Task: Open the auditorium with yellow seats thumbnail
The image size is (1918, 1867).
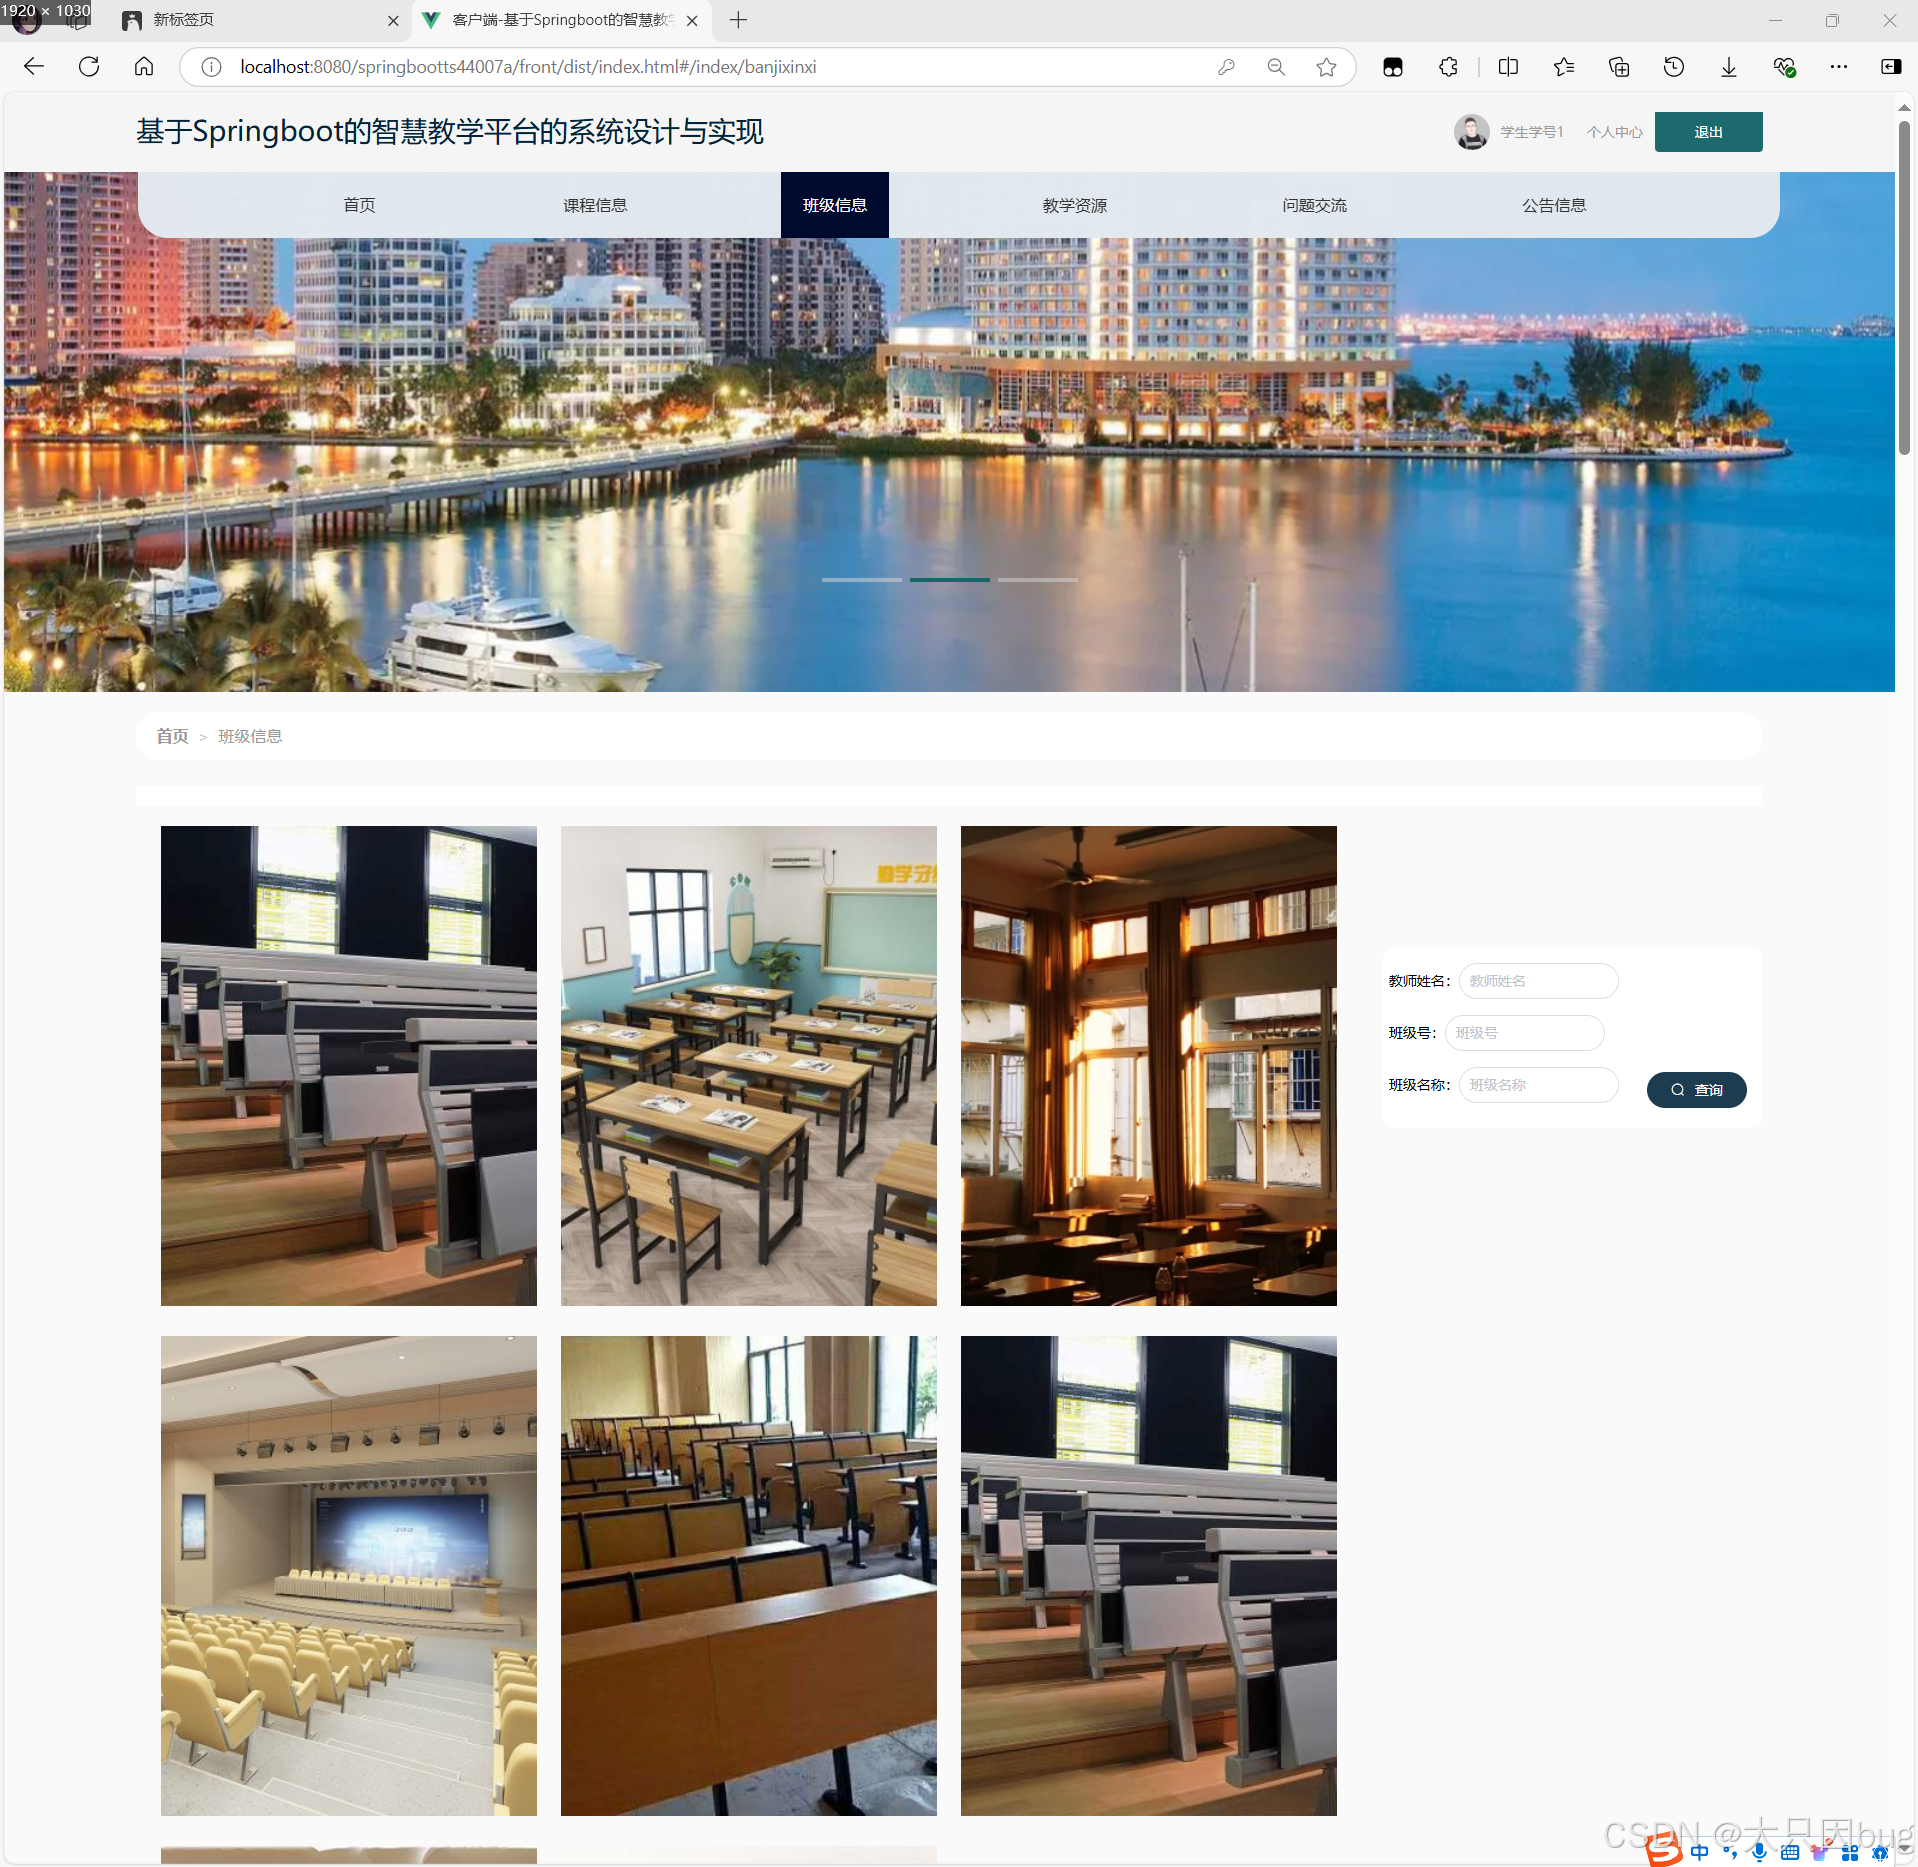Action: pyautogui.click(x=348, y=1576)
